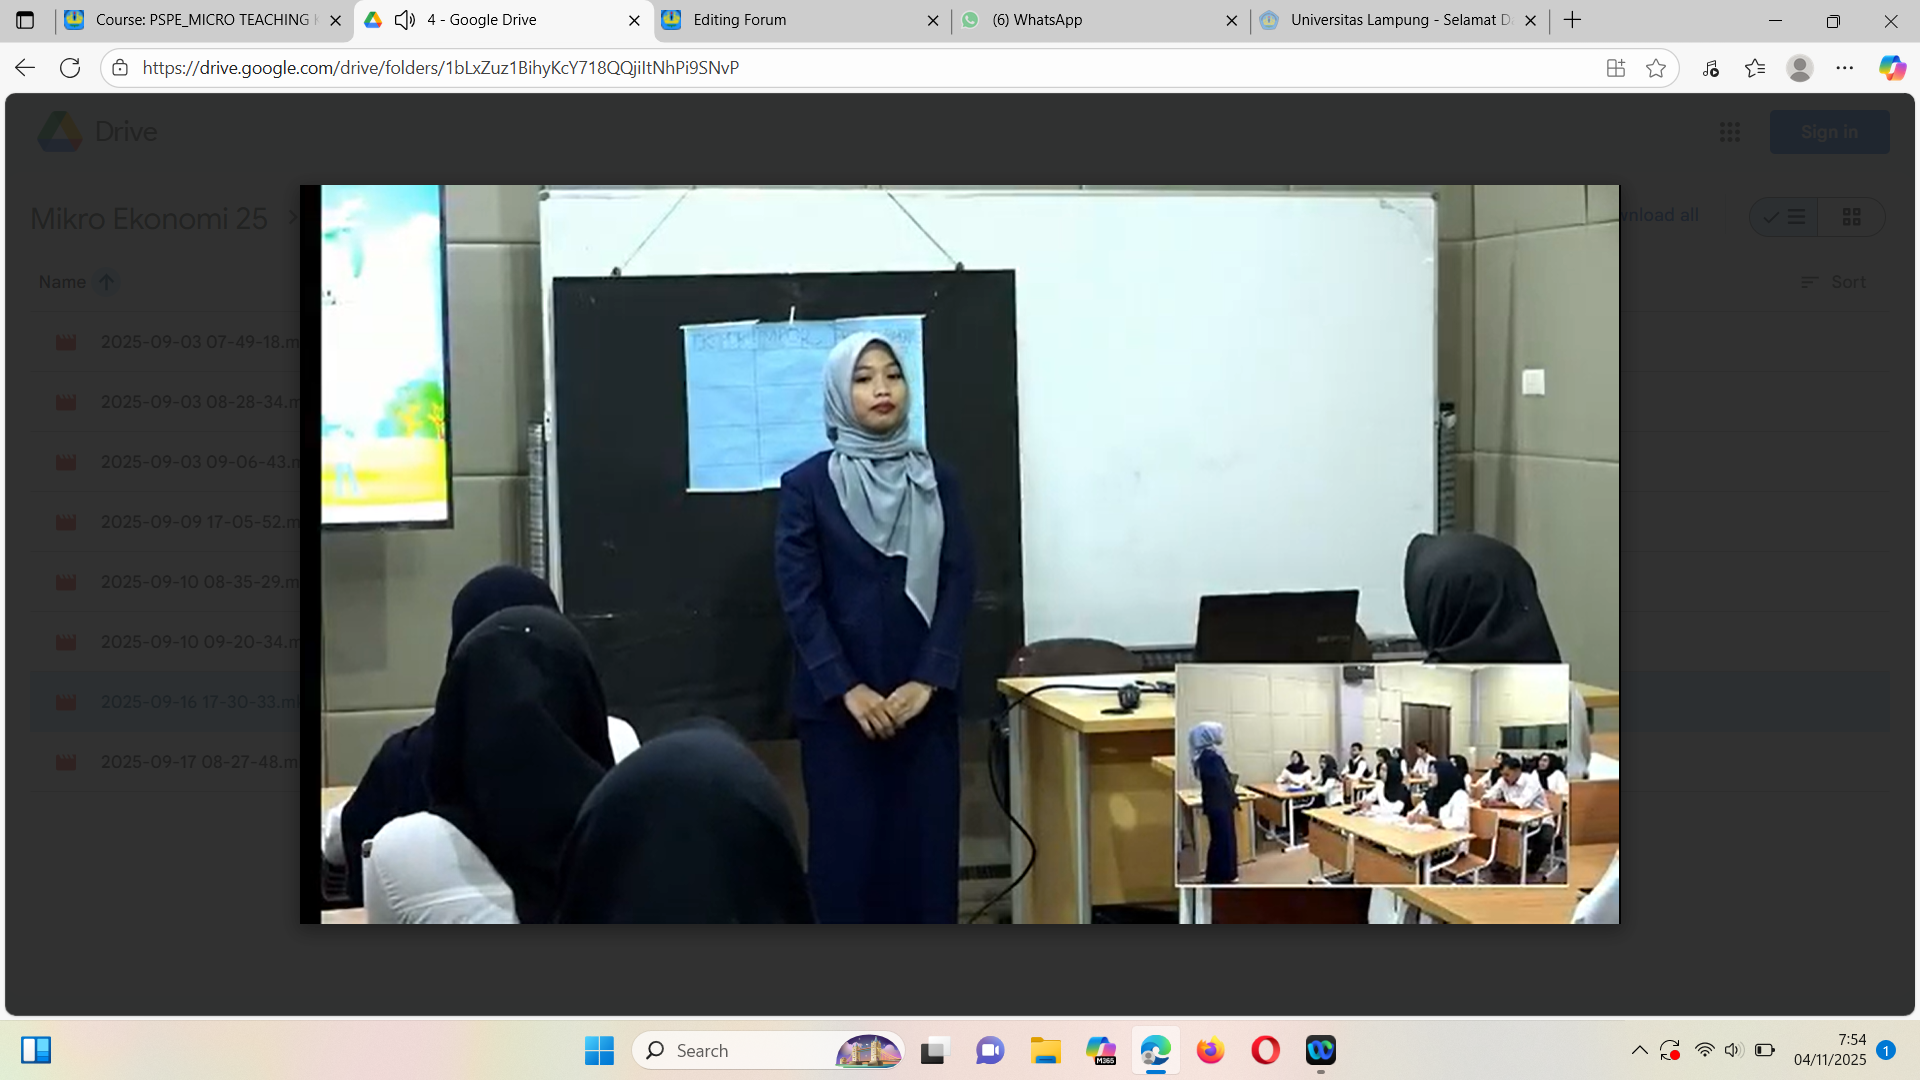
Task: Click the picture-in-picture classroom thumbnail
Action: (x=1372, y=775)
